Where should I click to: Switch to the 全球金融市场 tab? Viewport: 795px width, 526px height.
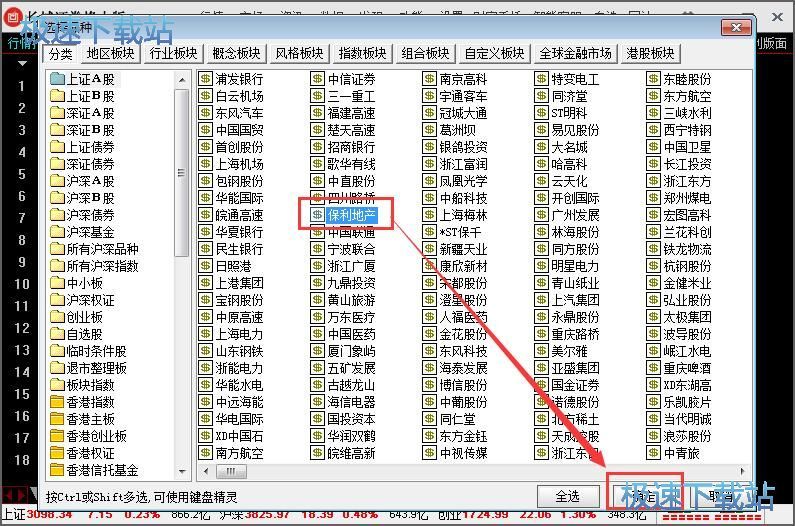pyautogui.click(x=575, y=53)
